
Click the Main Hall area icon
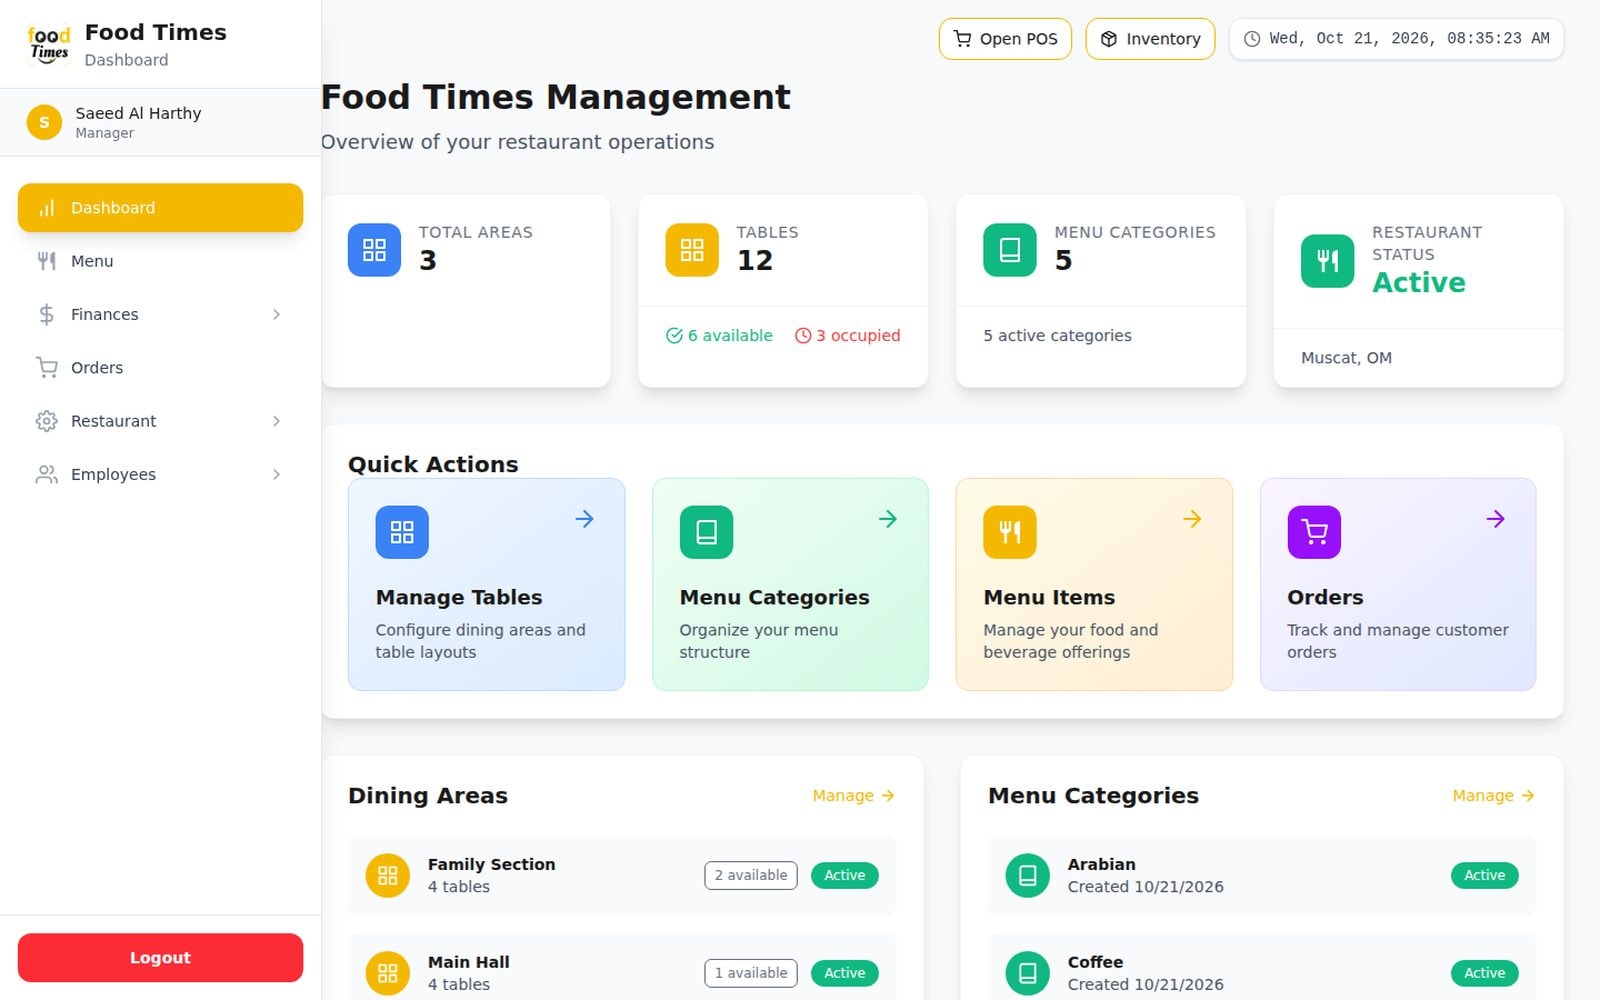pos(388,974)
